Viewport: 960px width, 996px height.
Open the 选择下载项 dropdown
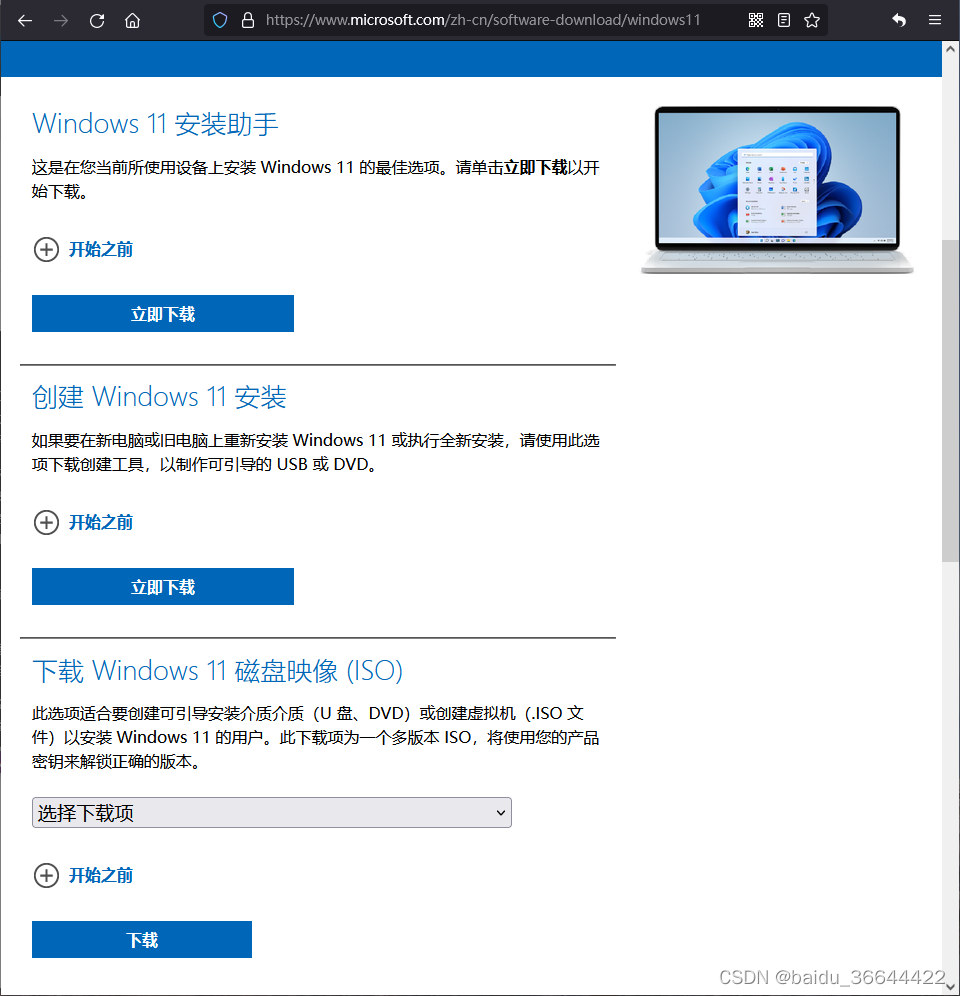272,812
